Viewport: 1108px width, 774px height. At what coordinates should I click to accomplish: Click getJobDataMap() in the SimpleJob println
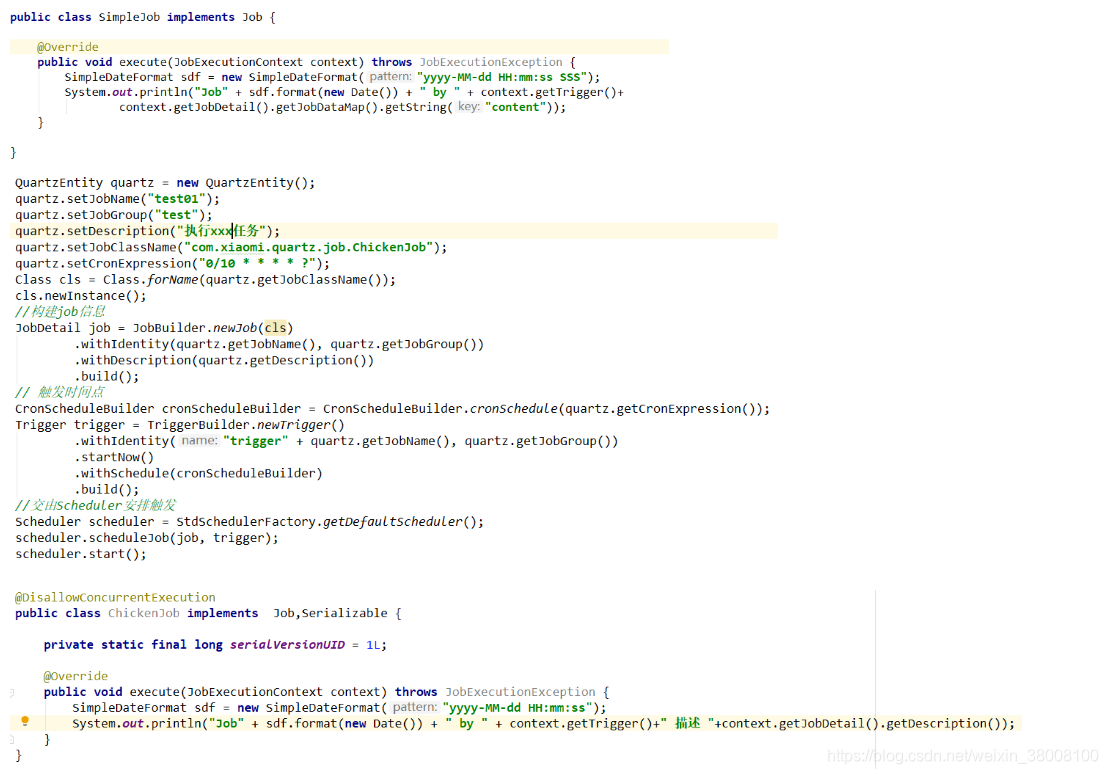(x=326, y=107)
